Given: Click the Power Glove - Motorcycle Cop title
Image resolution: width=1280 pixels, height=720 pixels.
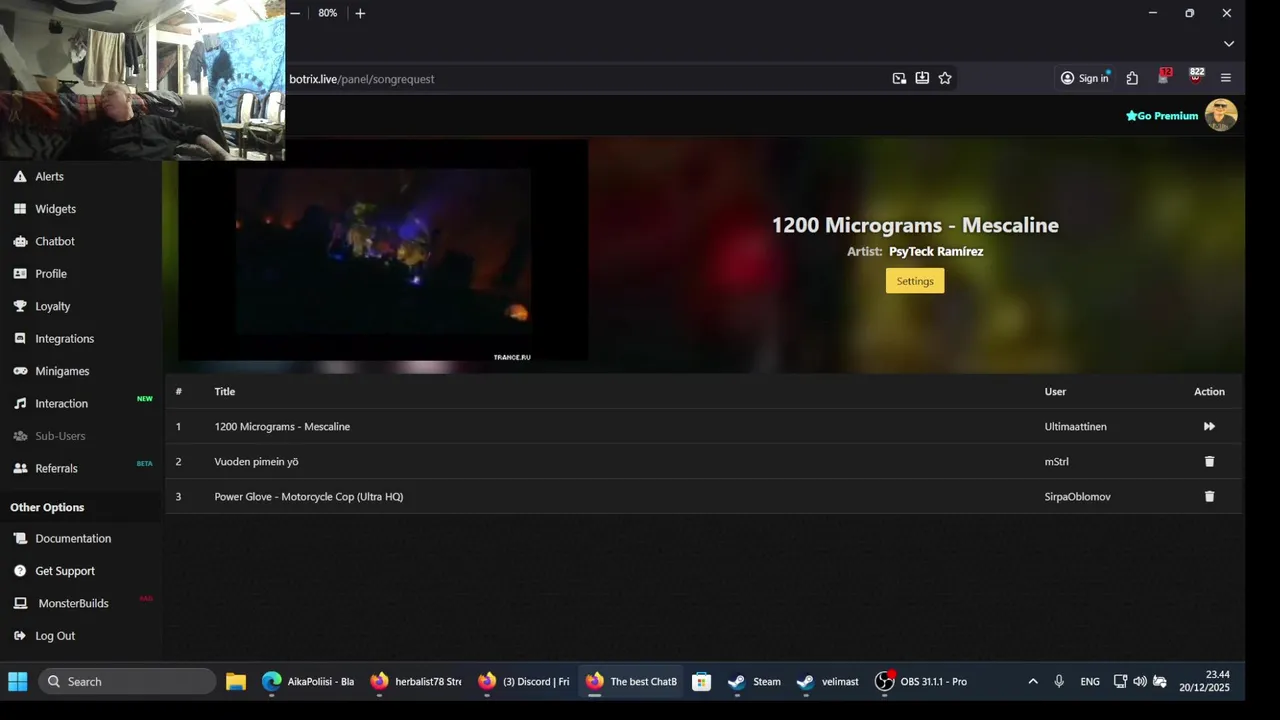Looking at the screenshot, I should [x=309, y=497].
